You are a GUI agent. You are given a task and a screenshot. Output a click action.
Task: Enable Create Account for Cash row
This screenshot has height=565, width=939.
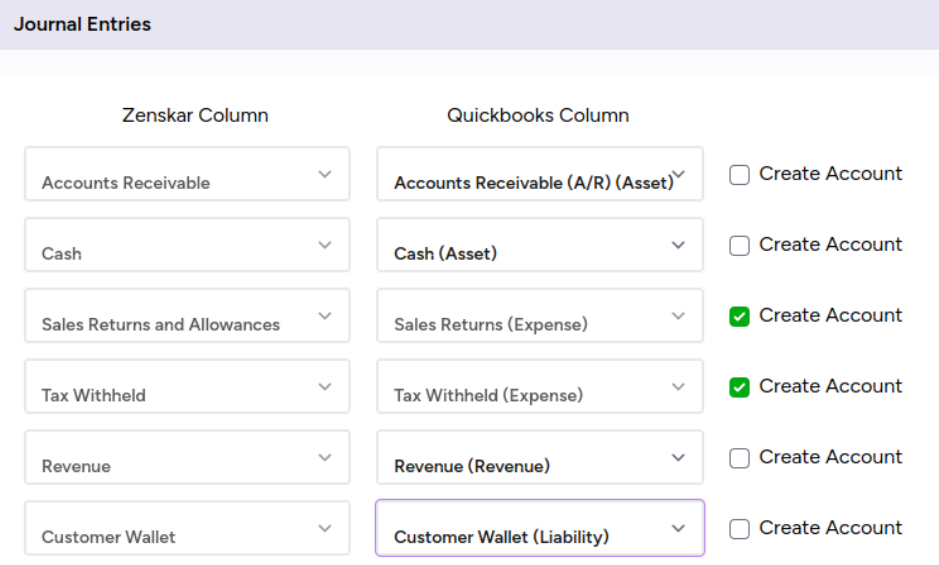pos(739,246)
